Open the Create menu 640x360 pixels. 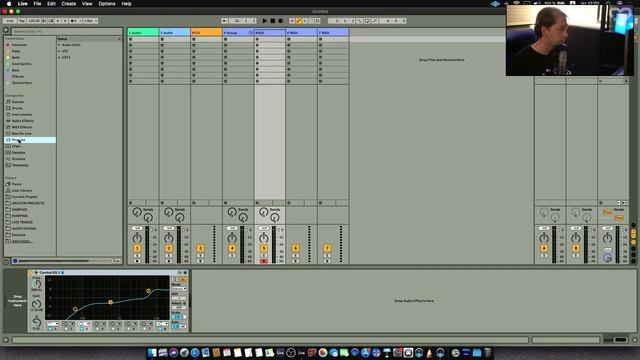[x=69, y=4]
